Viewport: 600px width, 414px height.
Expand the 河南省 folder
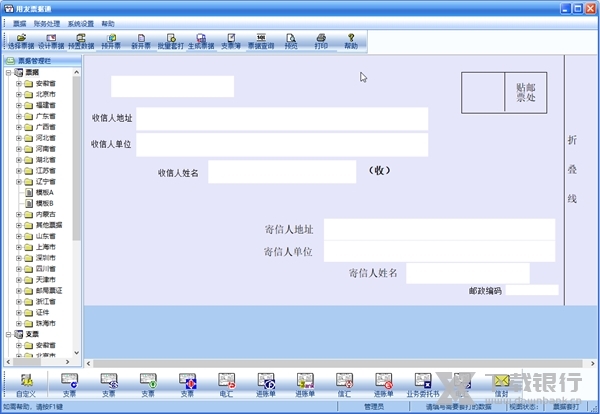[x=18, y=149]
